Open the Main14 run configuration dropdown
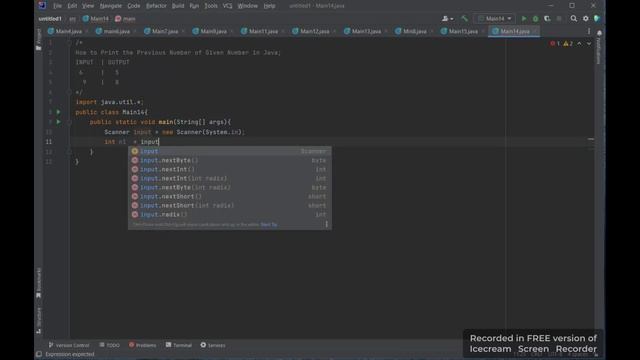Screen dimensions: 640x360 pyautogui.click(x=494, y=18)
